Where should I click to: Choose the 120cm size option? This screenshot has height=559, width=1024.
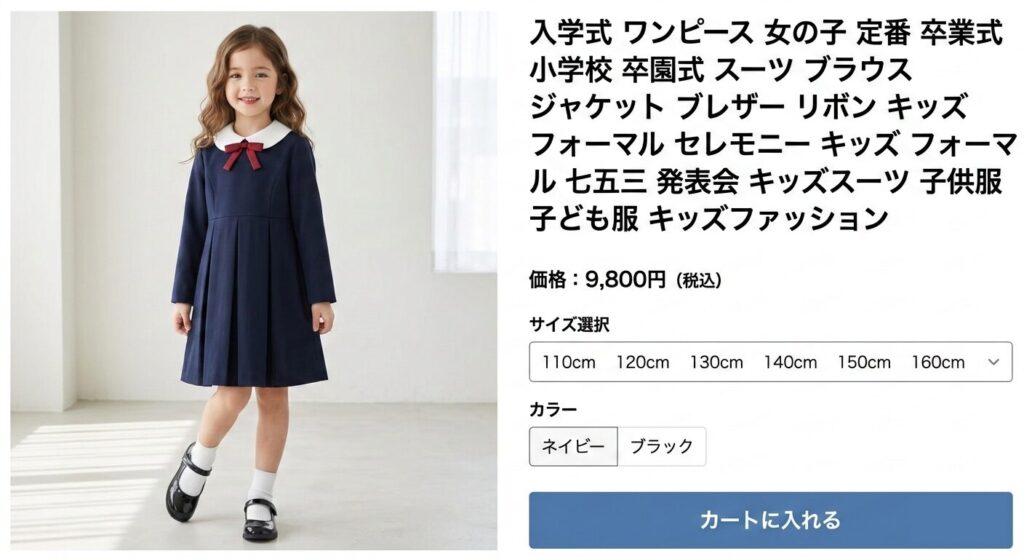643,362
